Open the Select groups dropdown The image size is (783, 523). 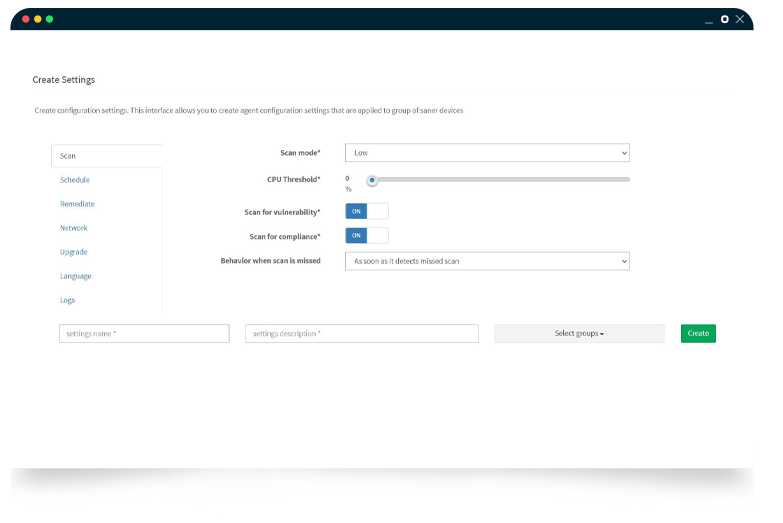[x=579, y=333]
